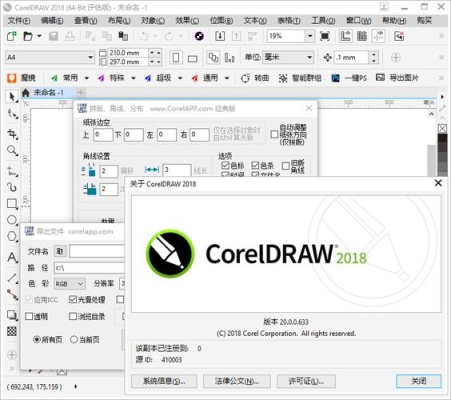Click the Show rulers icon
The image size is (451, 400).
tap(345, 36)
